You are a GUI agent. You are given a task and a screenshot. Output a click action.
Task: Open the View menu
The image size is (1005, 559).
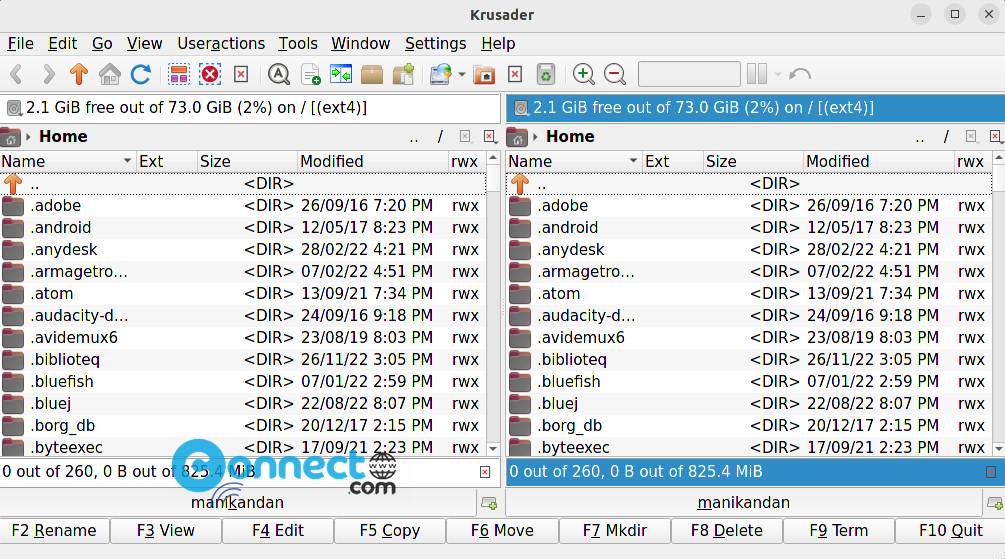144,44
